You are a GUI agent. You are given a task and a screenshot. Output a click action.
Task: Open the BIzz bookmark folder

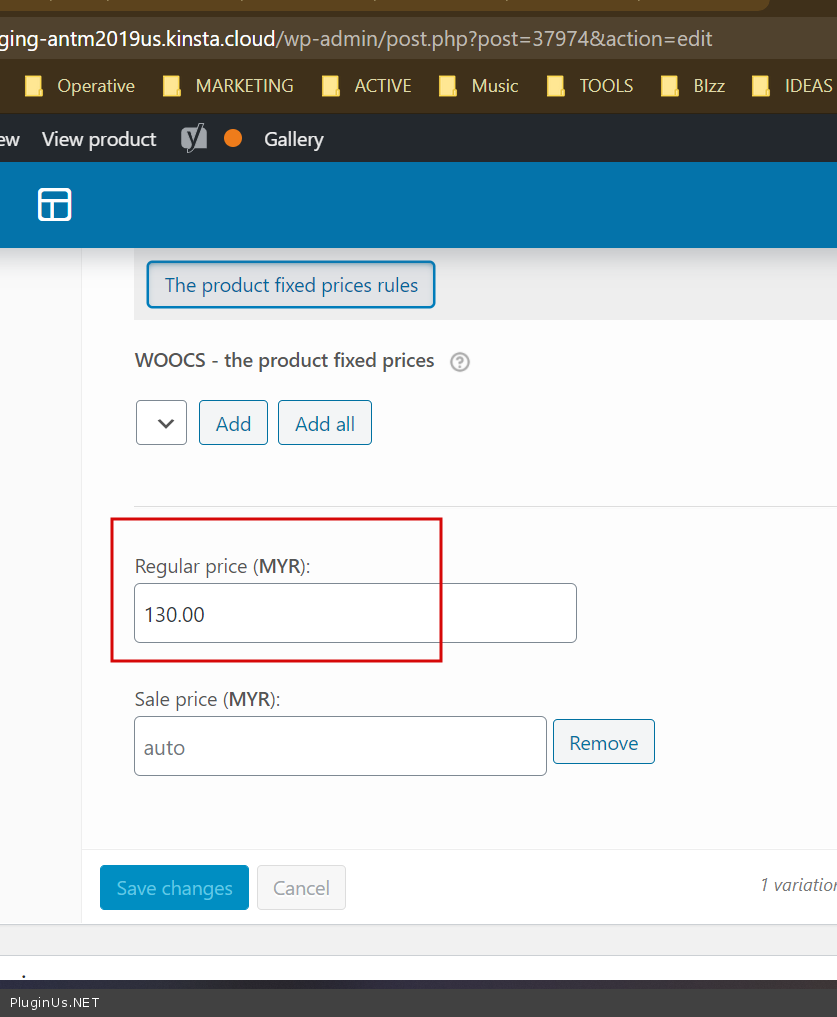pos(693,86)
